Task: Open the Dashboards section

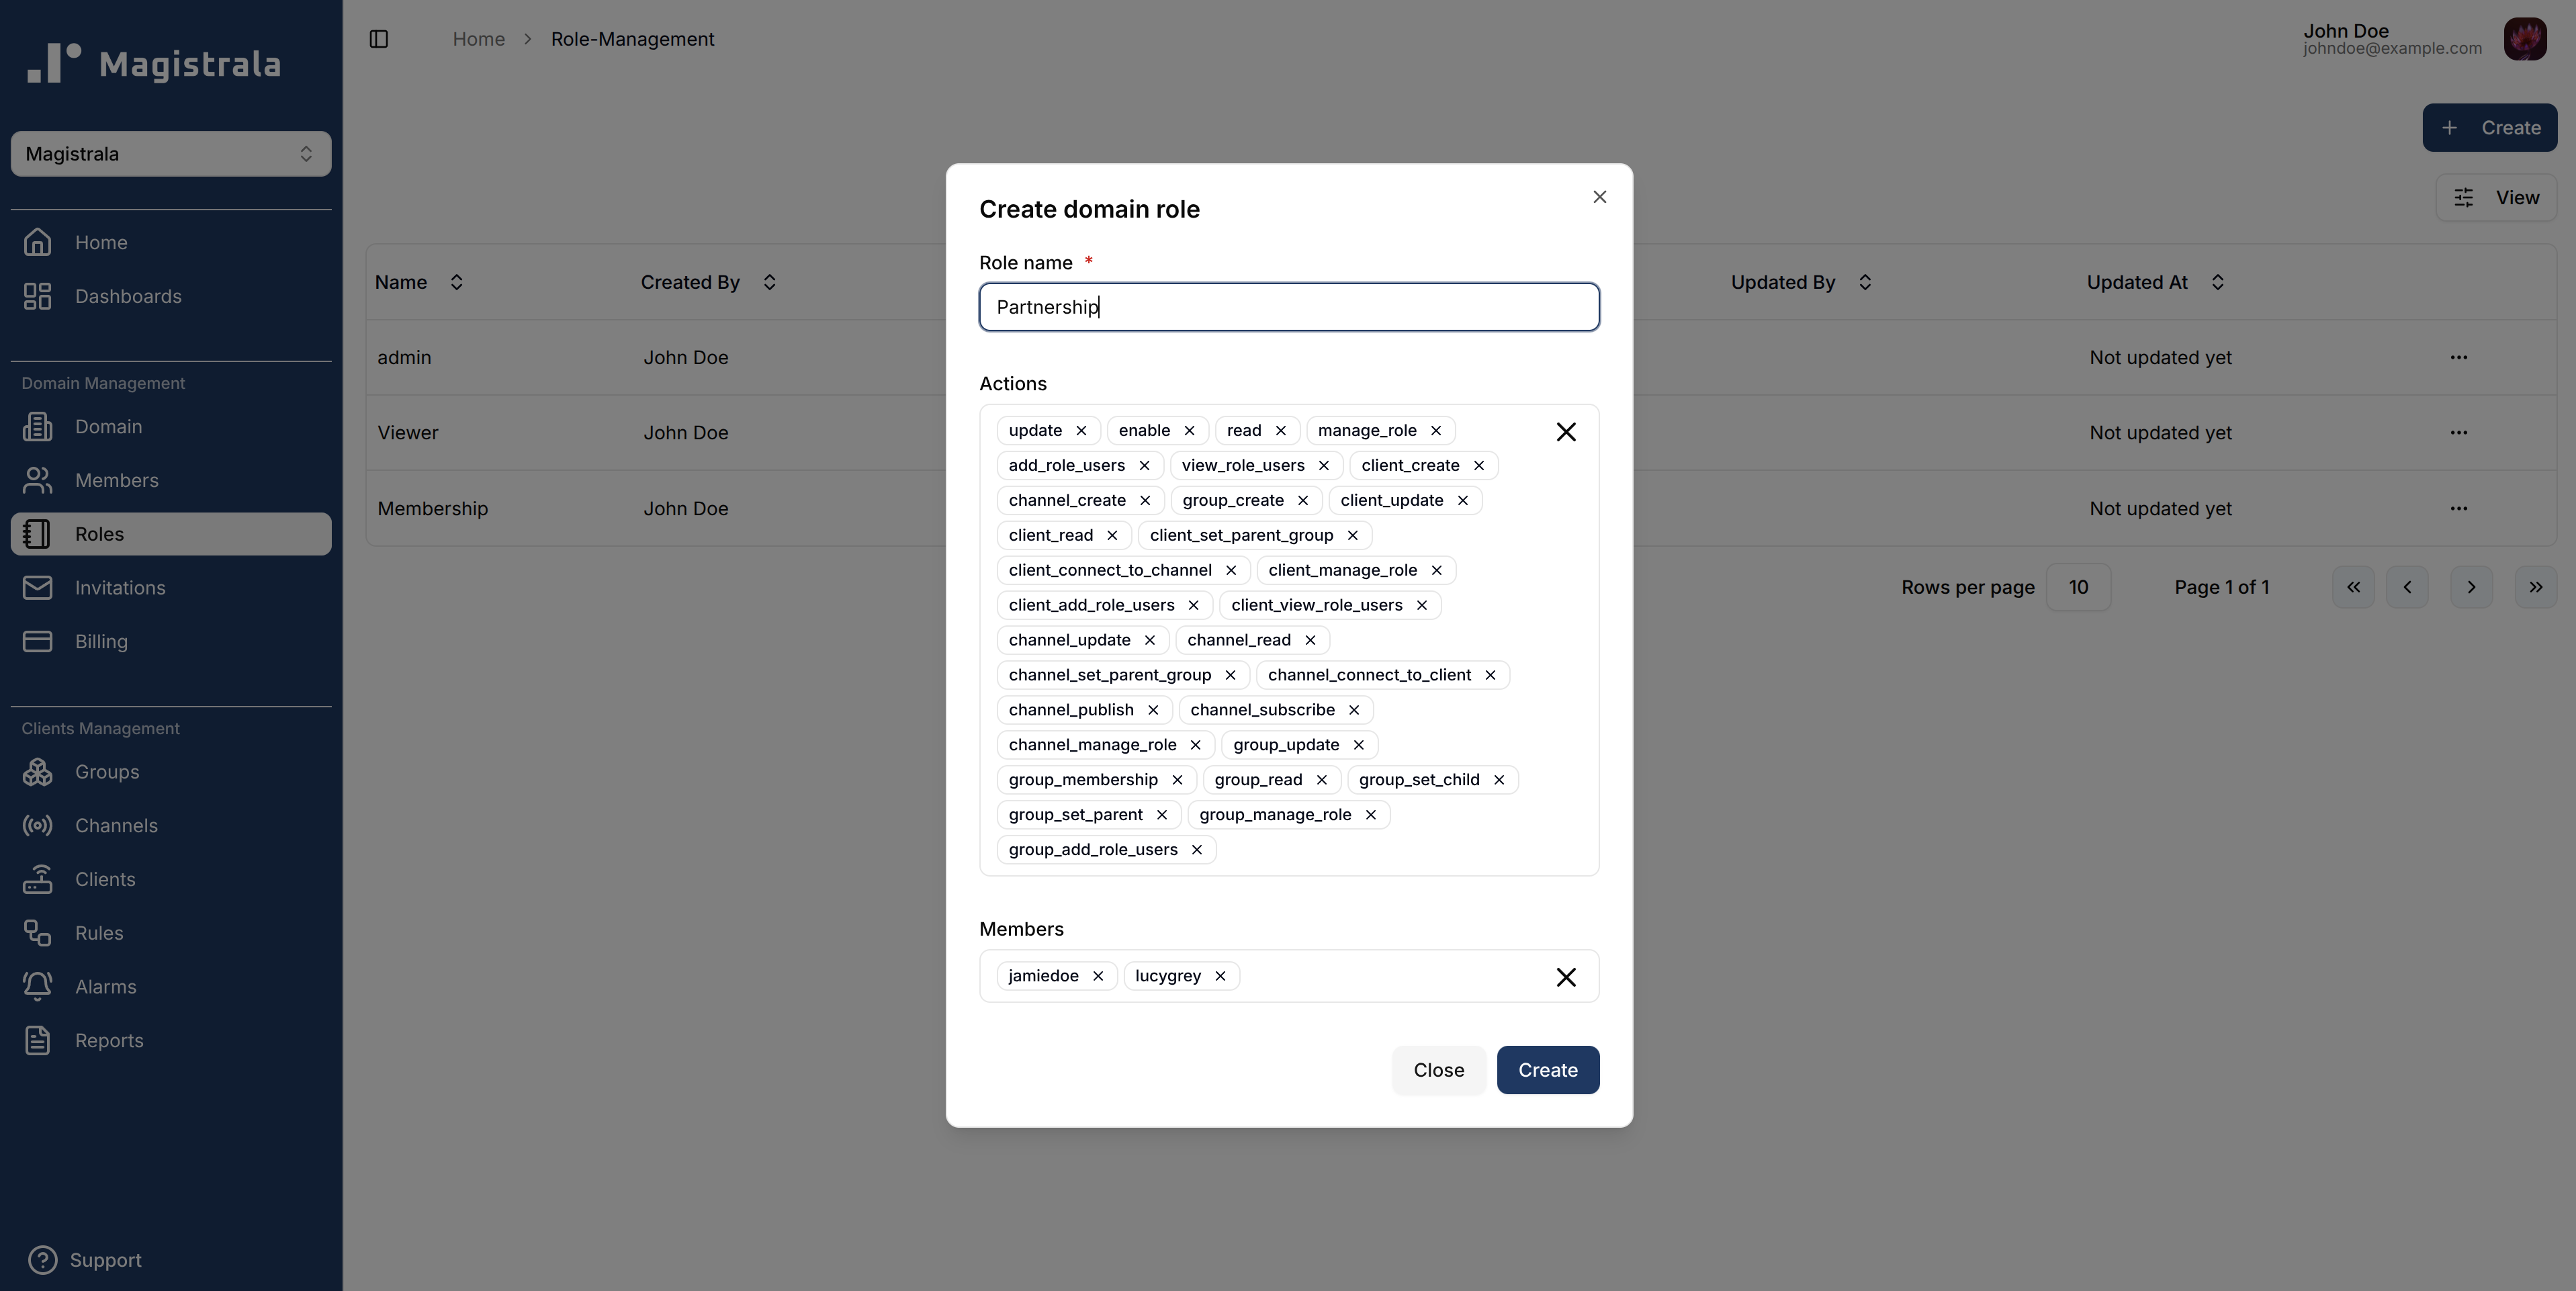Action: click(x=128, y=296)
